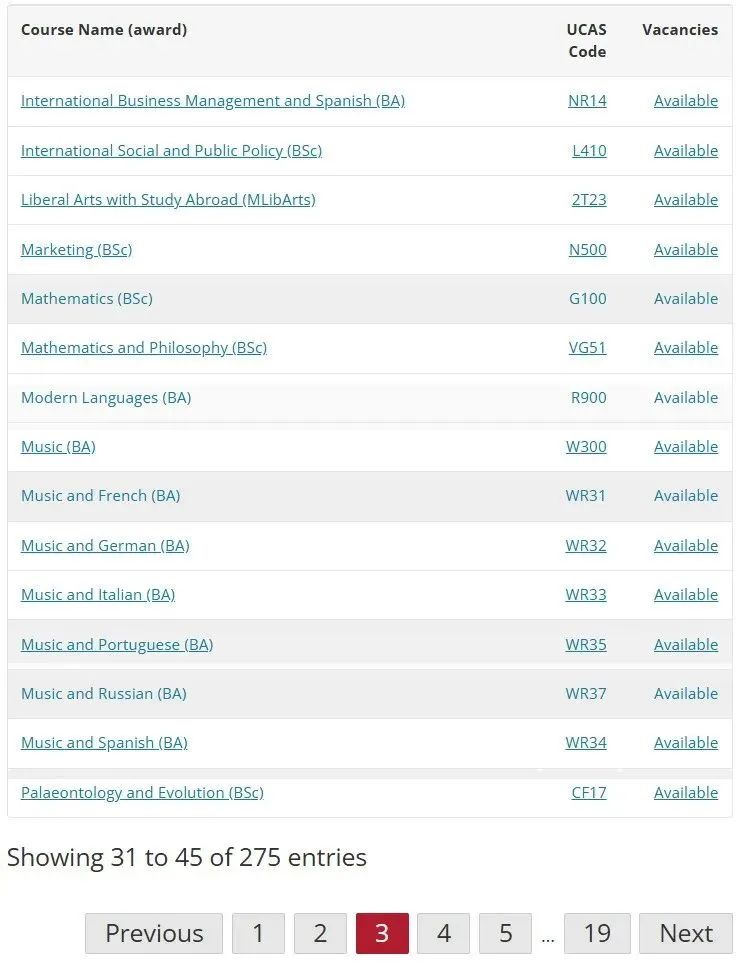The height and width of the screenshot is (977, 738).
Task: Click UCAS code WR33 link
Action: pyautogui.click(x=586, y=595)
